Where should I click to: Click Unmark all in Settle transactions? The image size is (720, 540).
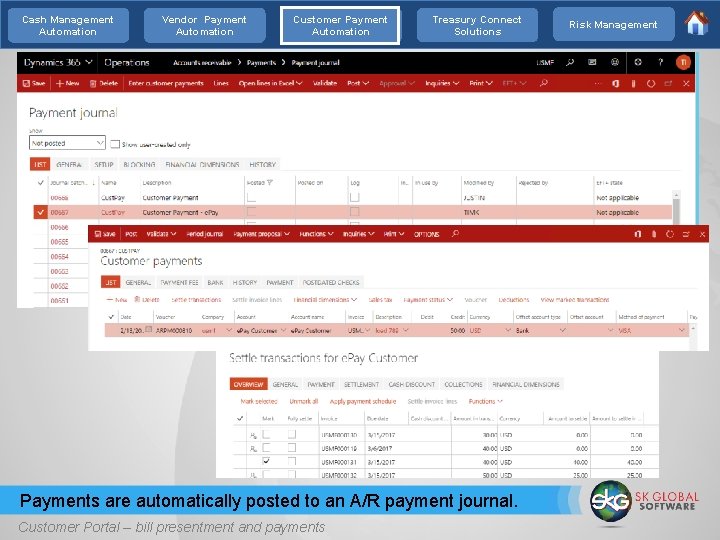coord(304,401)
